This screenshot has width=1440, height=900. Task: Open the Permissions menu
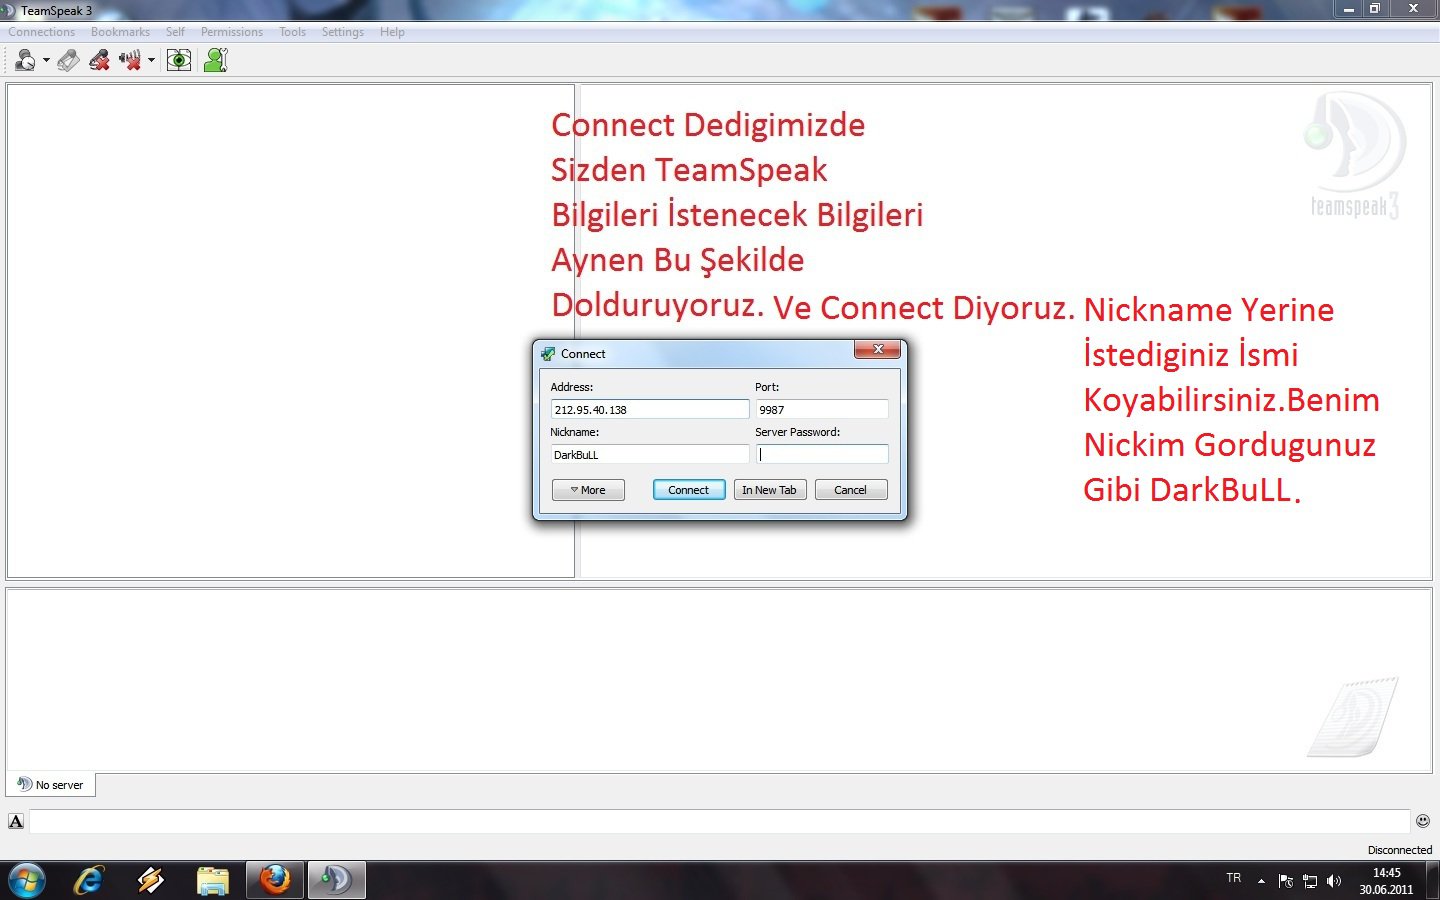[x=232, y=32]
